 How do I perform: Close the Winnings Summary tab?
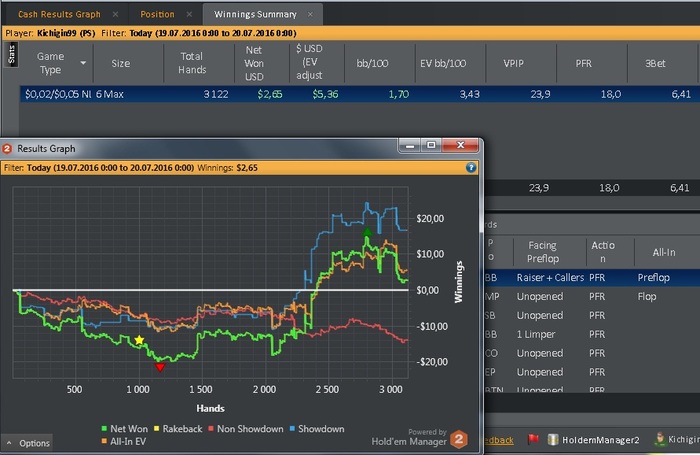coord(310,14)
